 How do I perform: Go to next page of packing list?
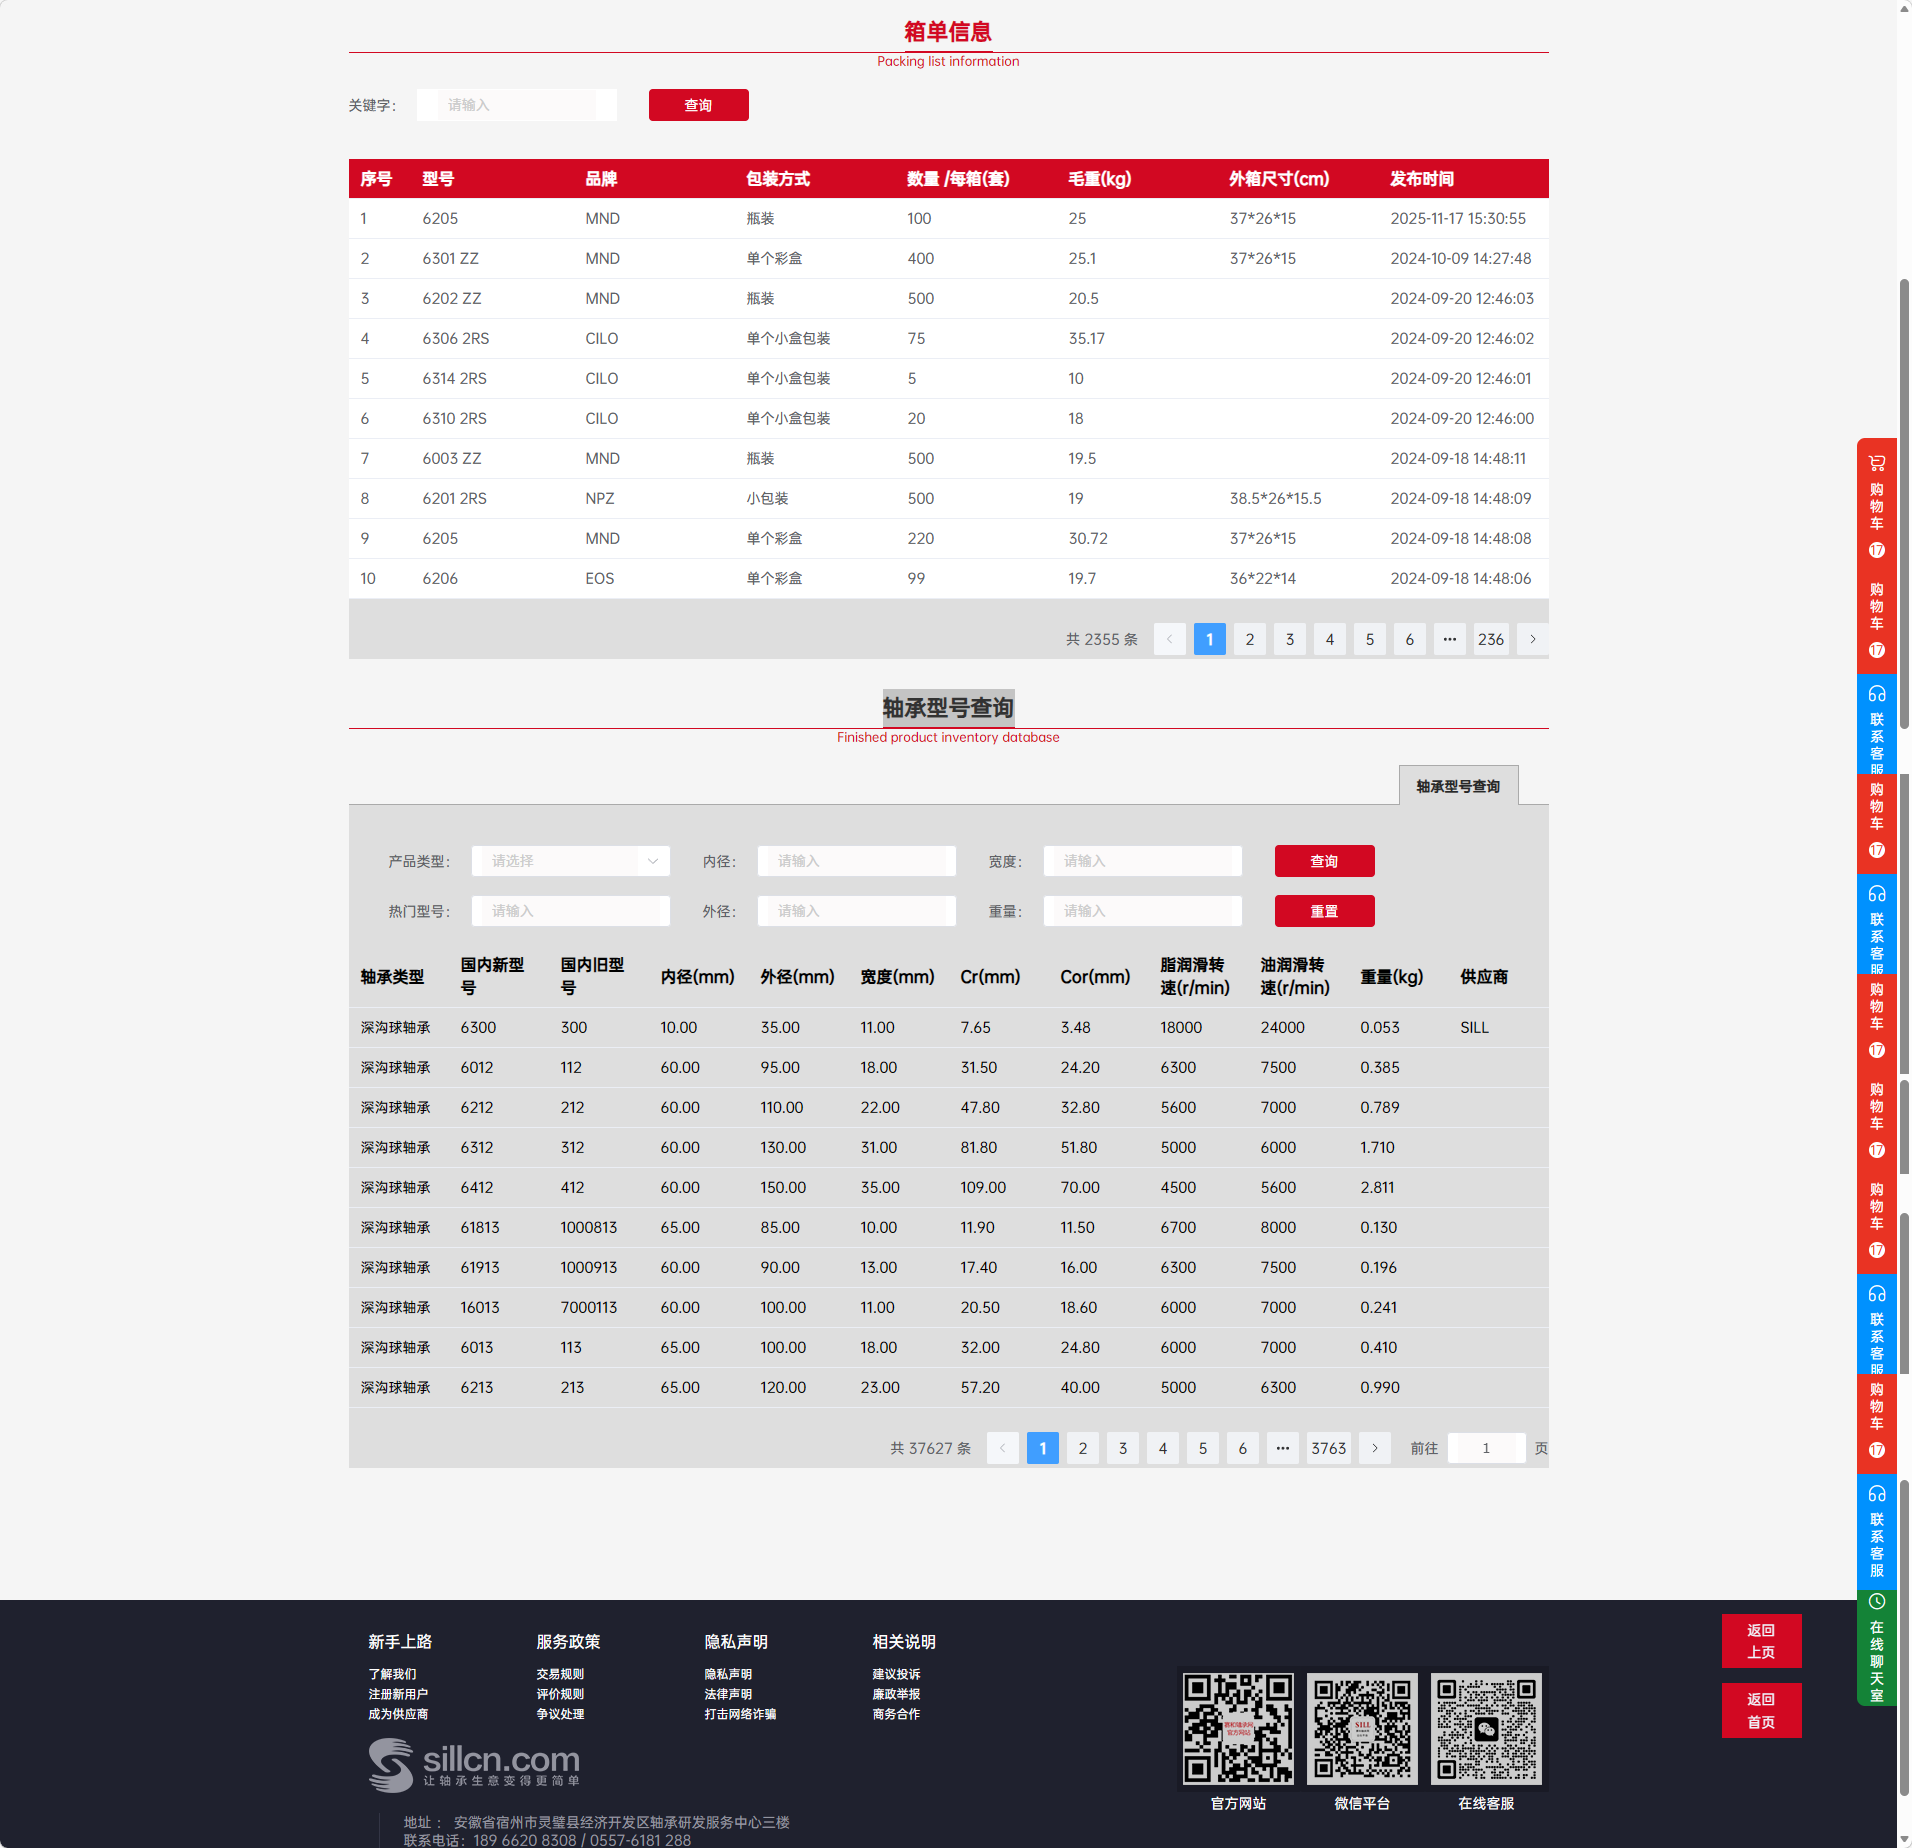click(x=1532, y=639)
